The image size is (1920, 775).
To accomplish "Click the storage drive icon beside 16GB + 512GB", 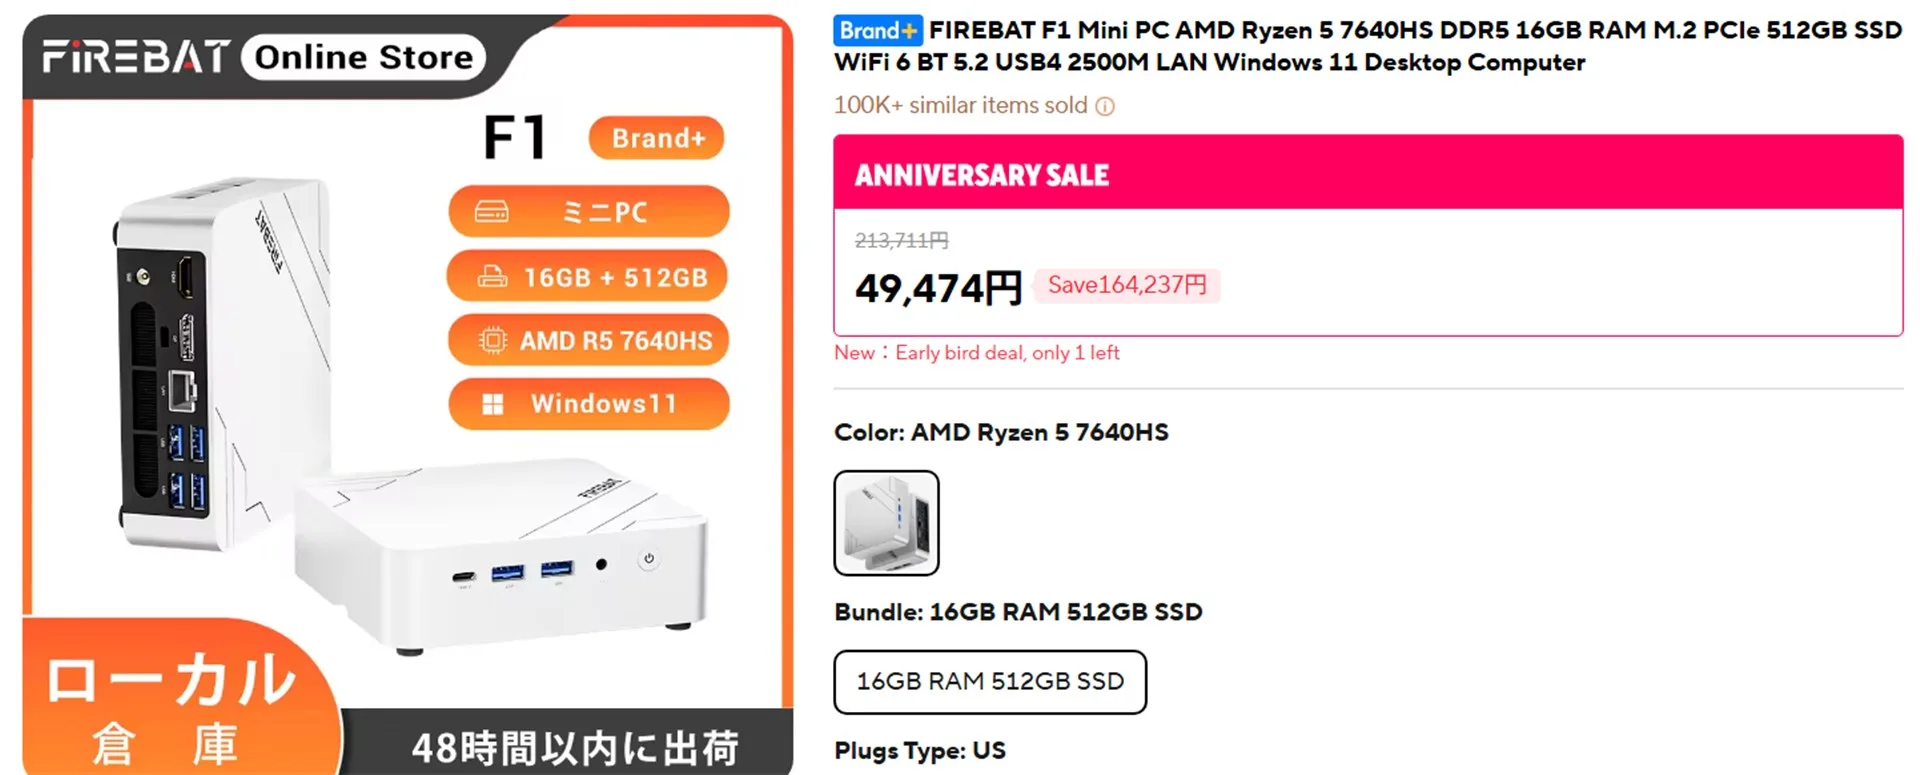I will [x=492, y=277].
